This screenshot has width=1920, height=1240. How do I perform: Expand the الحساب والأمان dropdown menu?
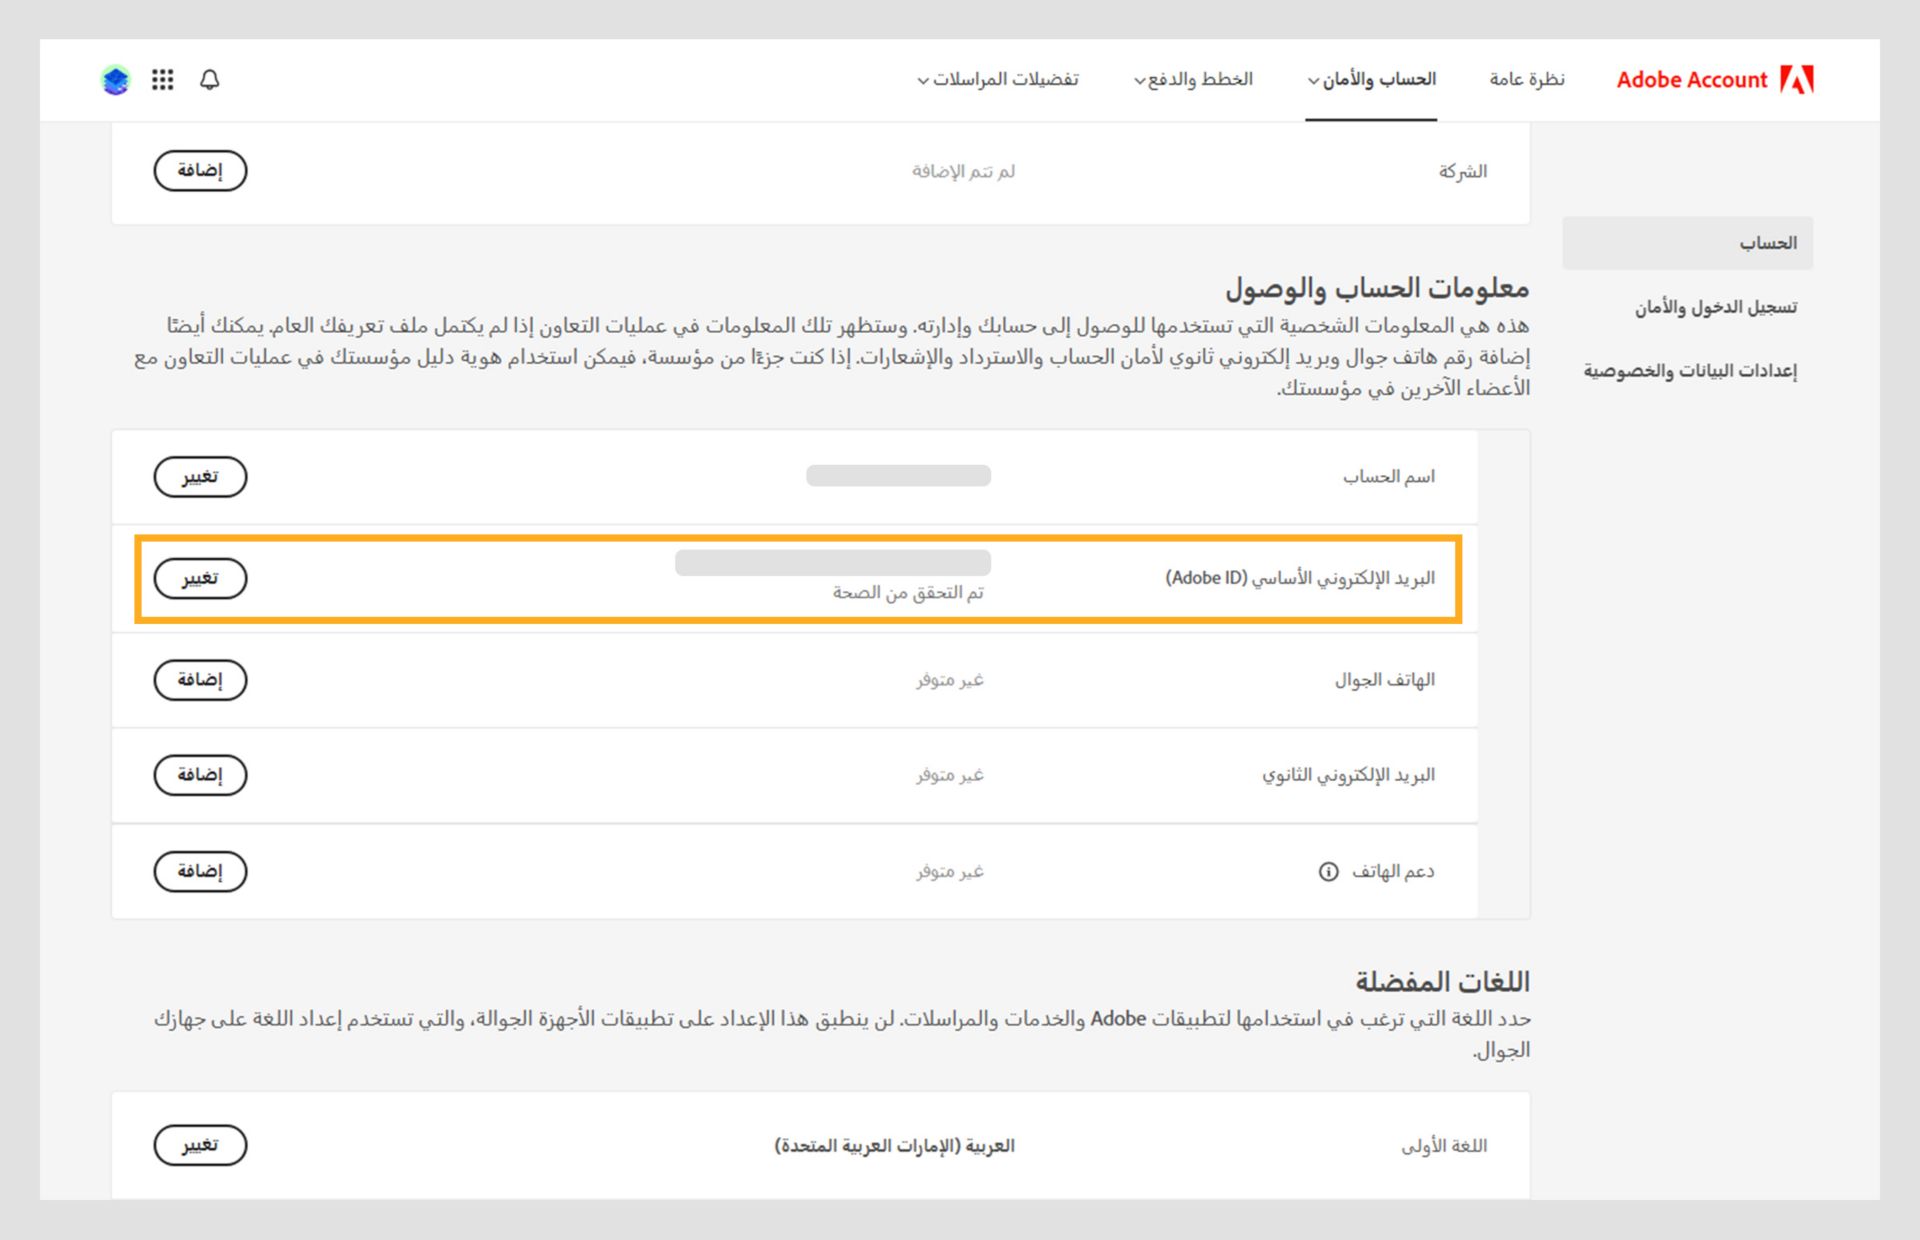(1371, 80)
